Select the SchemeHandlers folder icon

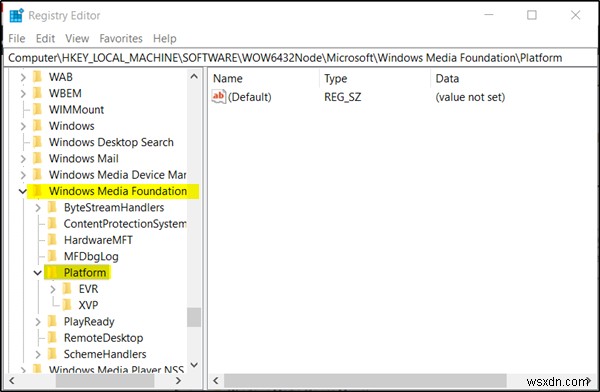click(x=52, y=354)
